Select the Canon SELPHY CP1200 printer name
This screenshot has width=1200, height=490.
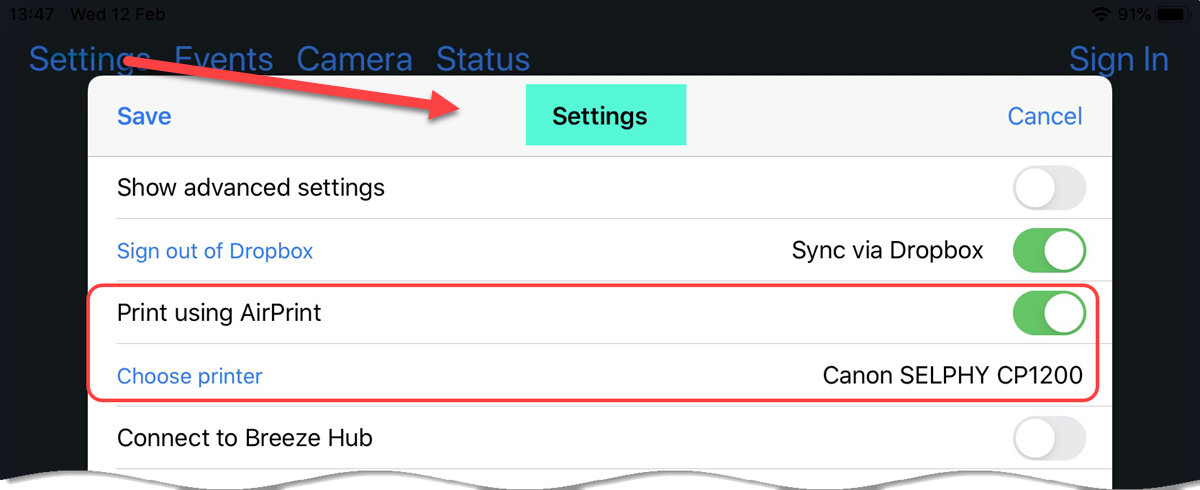click(953, 376)
